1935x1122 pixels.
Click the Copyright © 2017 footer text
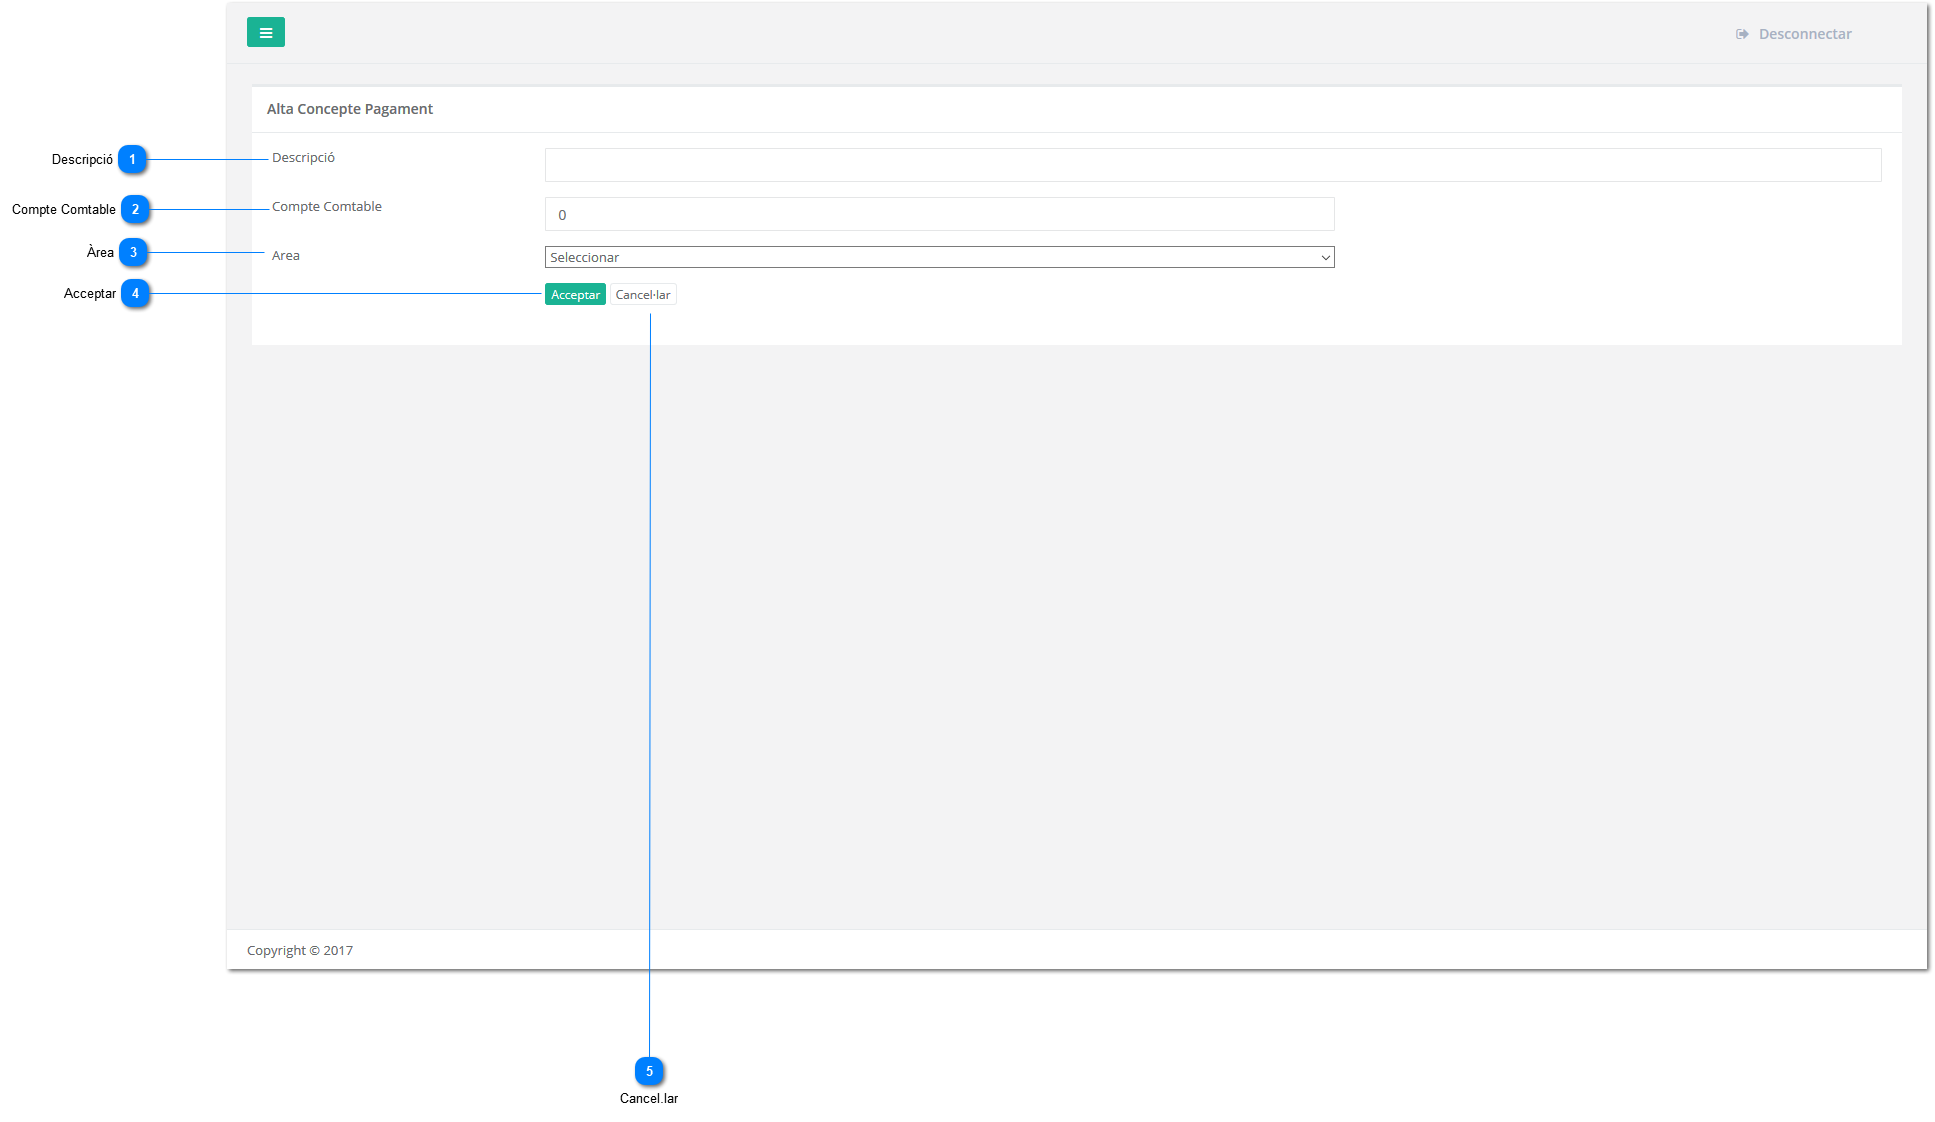point(299,950)
